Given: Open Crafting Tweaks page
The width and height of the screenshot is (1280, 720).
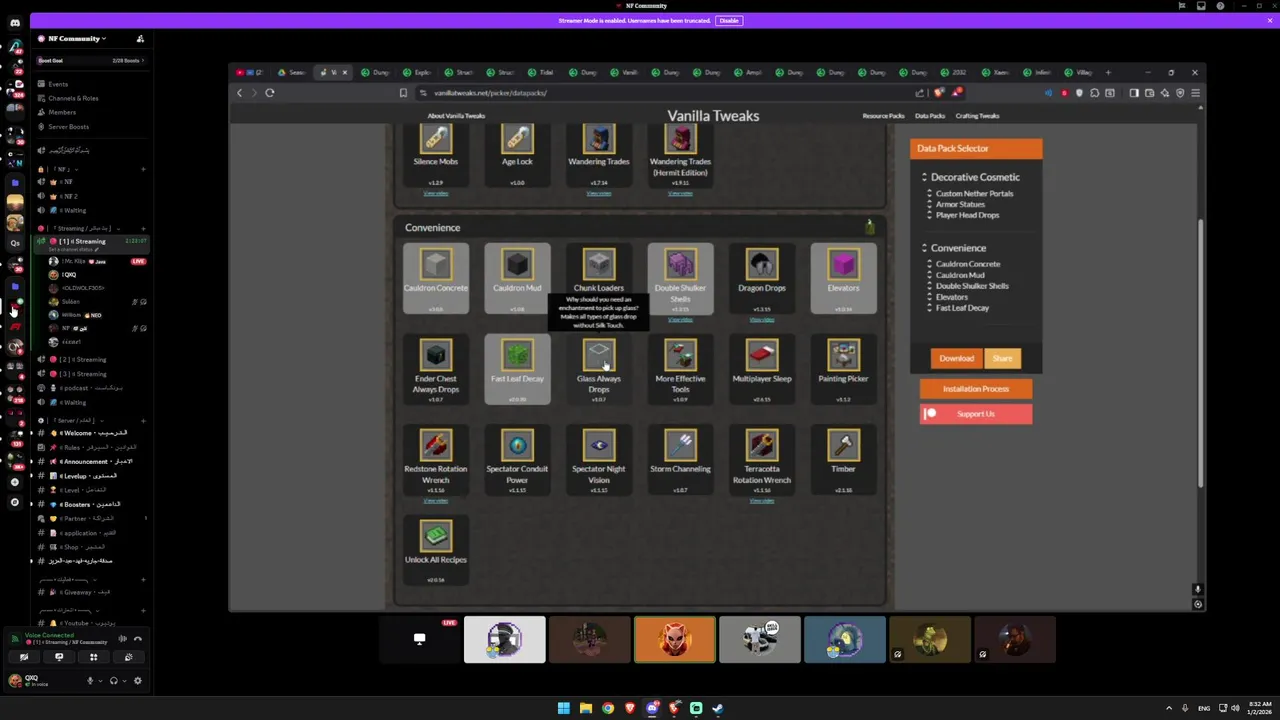Looking at the screenshot, I should [977, 116].
